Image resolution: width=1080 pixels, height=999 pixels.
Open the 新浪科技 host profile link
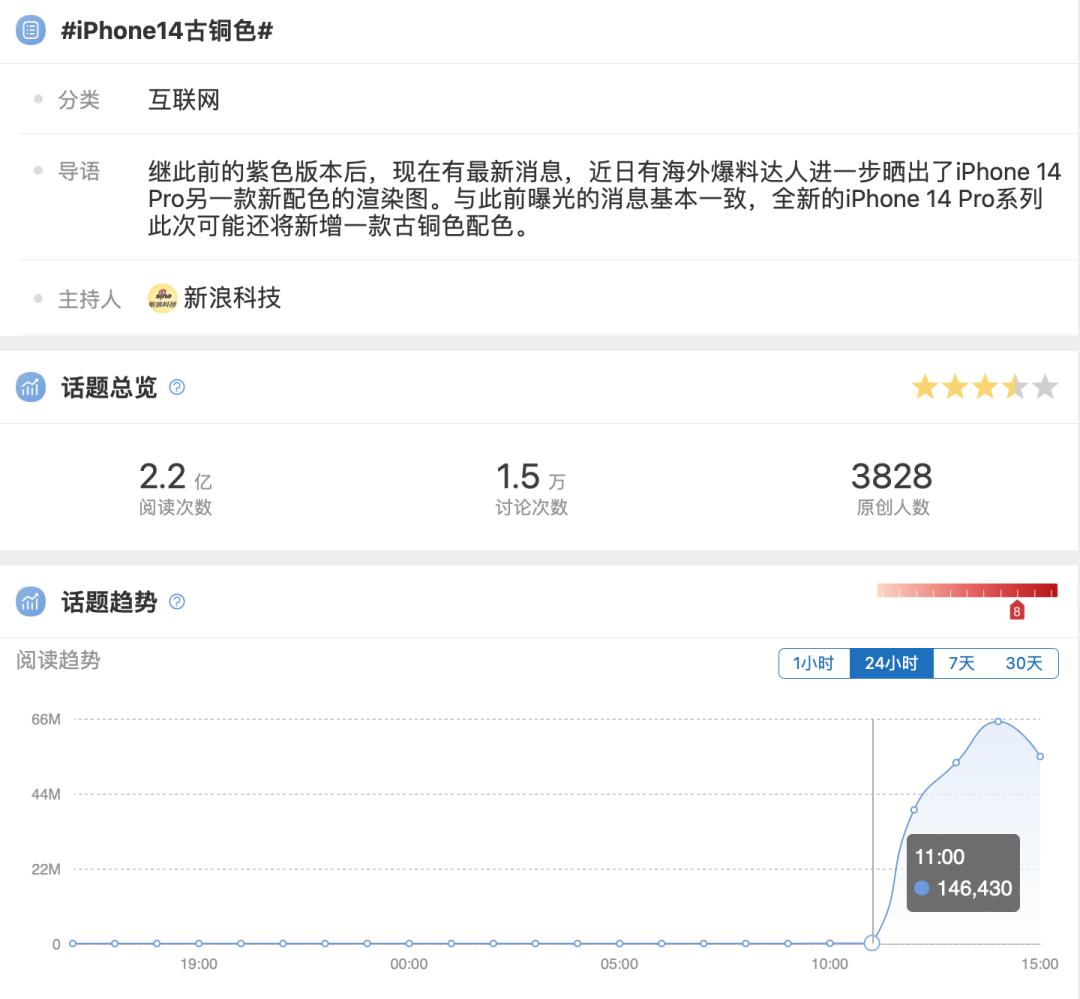(x=232, y=298)
